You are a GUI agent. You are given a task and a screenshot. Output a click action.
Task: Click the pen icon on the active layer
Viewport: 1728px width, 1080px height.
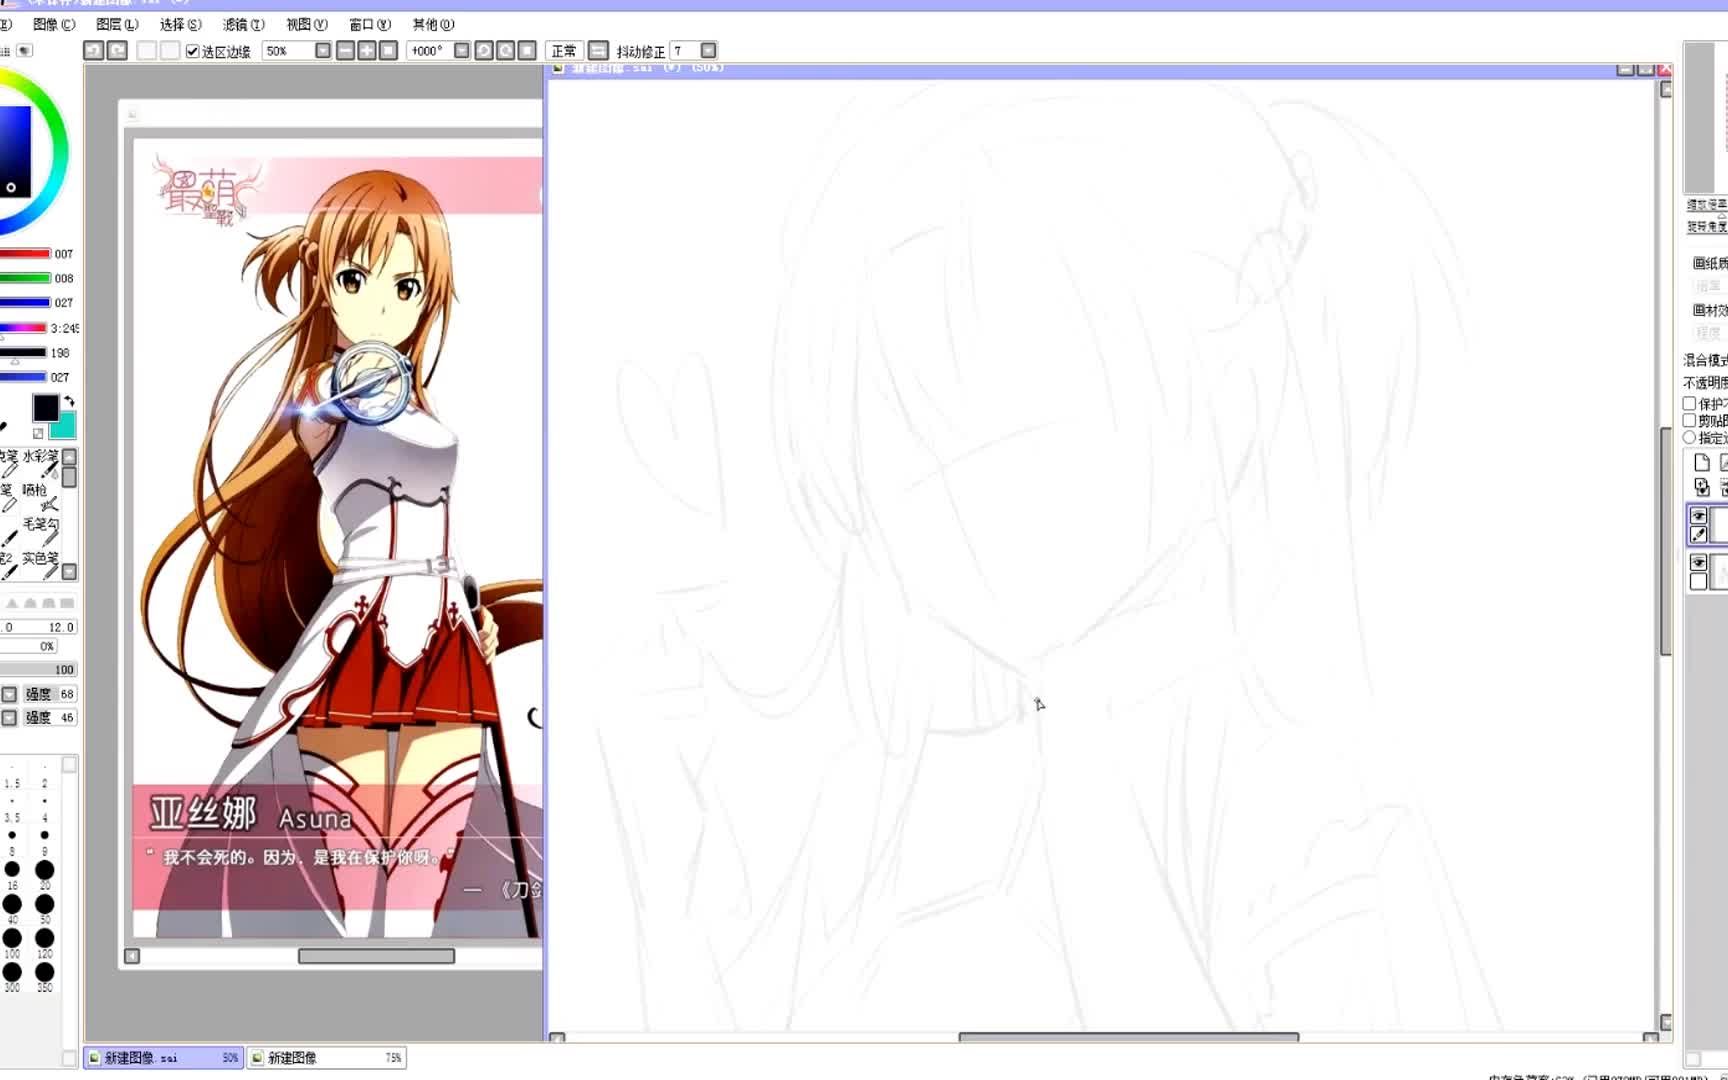coord(1698,535)
